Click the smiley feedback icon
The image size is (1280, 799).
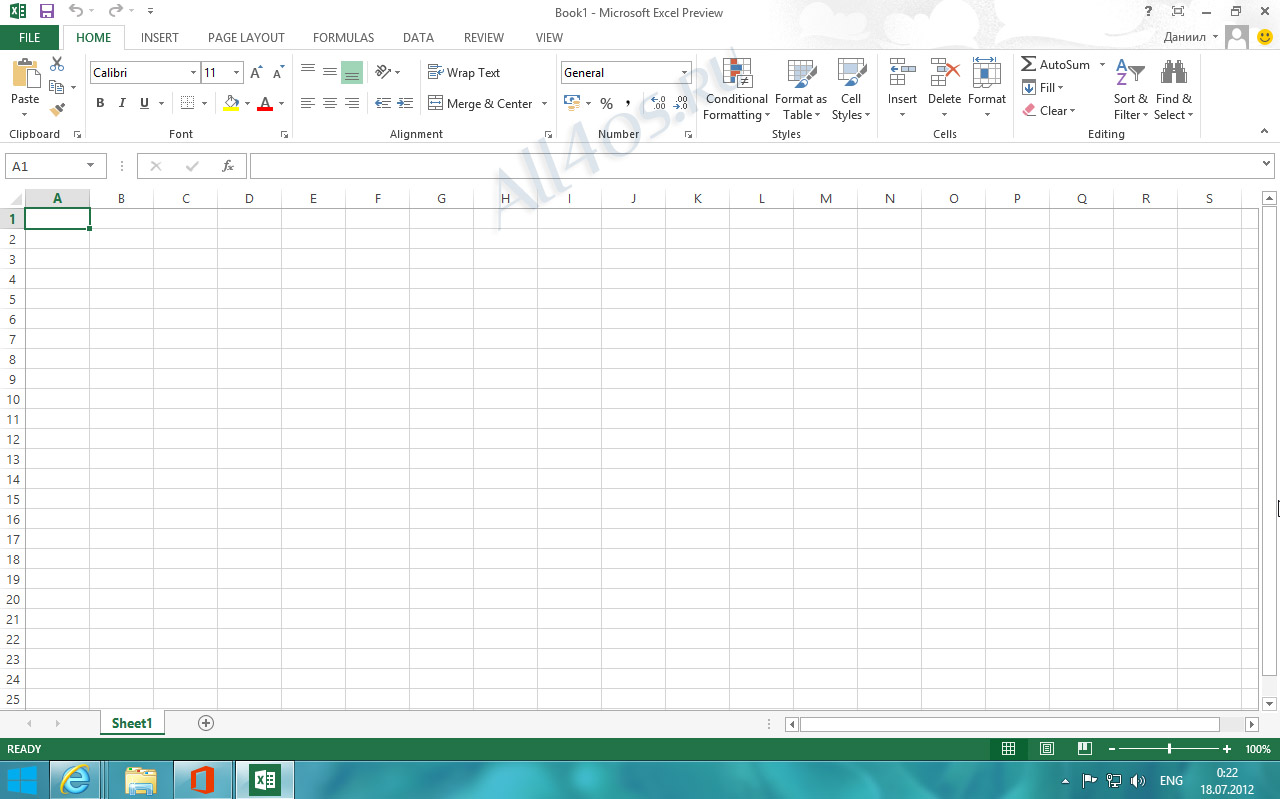[x=1265, y=37]
